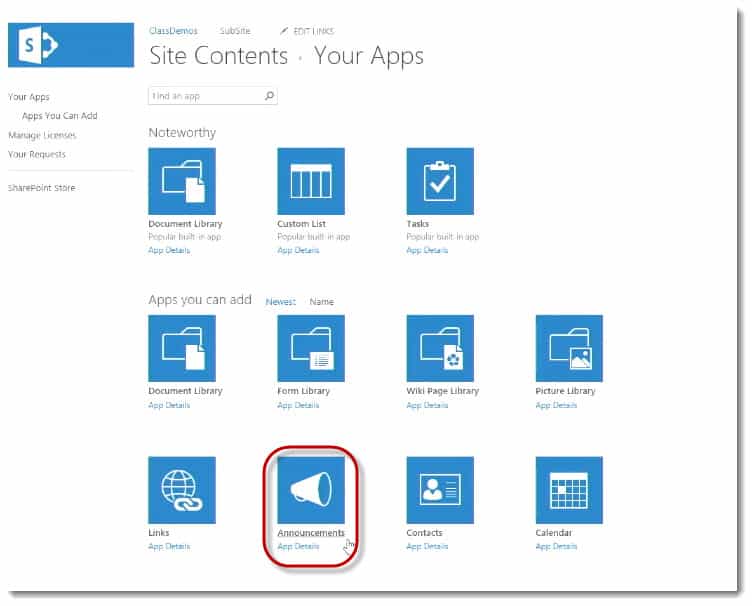This screenshot has width=752, height=606.
Task: Open App Details under Tasks
Action: click(x=427, y=250)
